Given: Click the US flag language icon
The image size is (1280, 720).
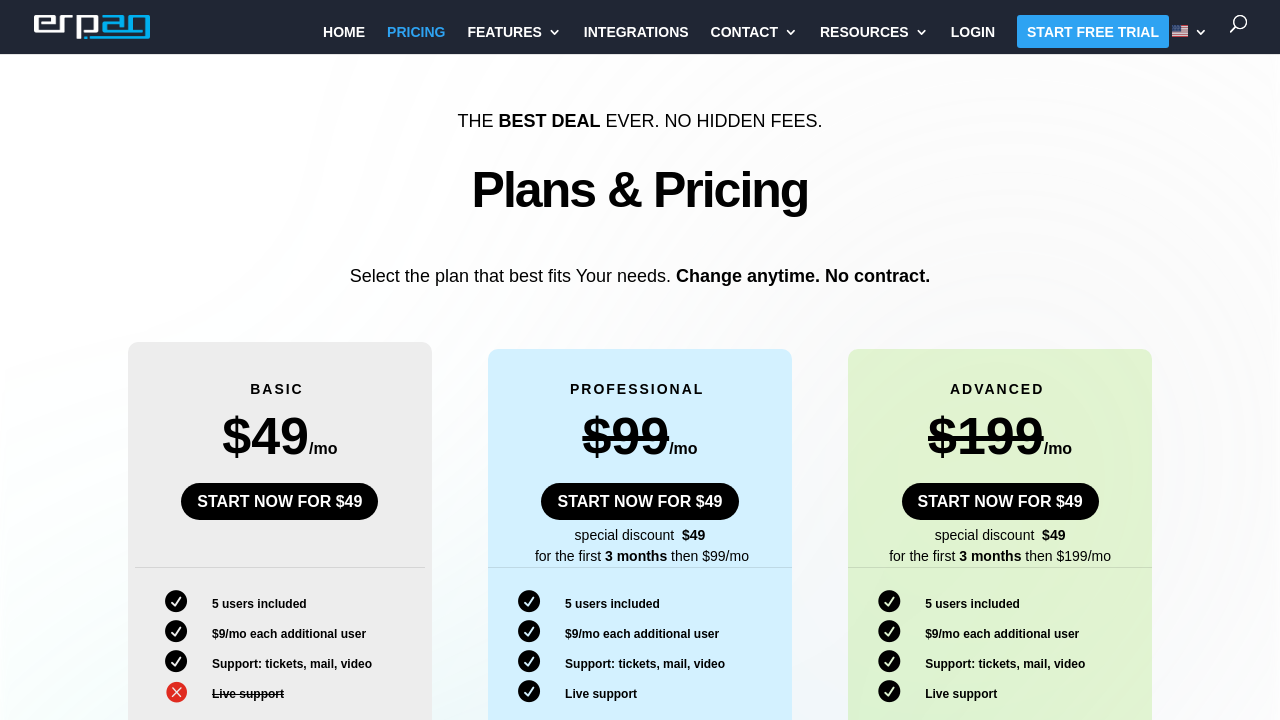Looking at the screenshot, I should pos(1180,32).
